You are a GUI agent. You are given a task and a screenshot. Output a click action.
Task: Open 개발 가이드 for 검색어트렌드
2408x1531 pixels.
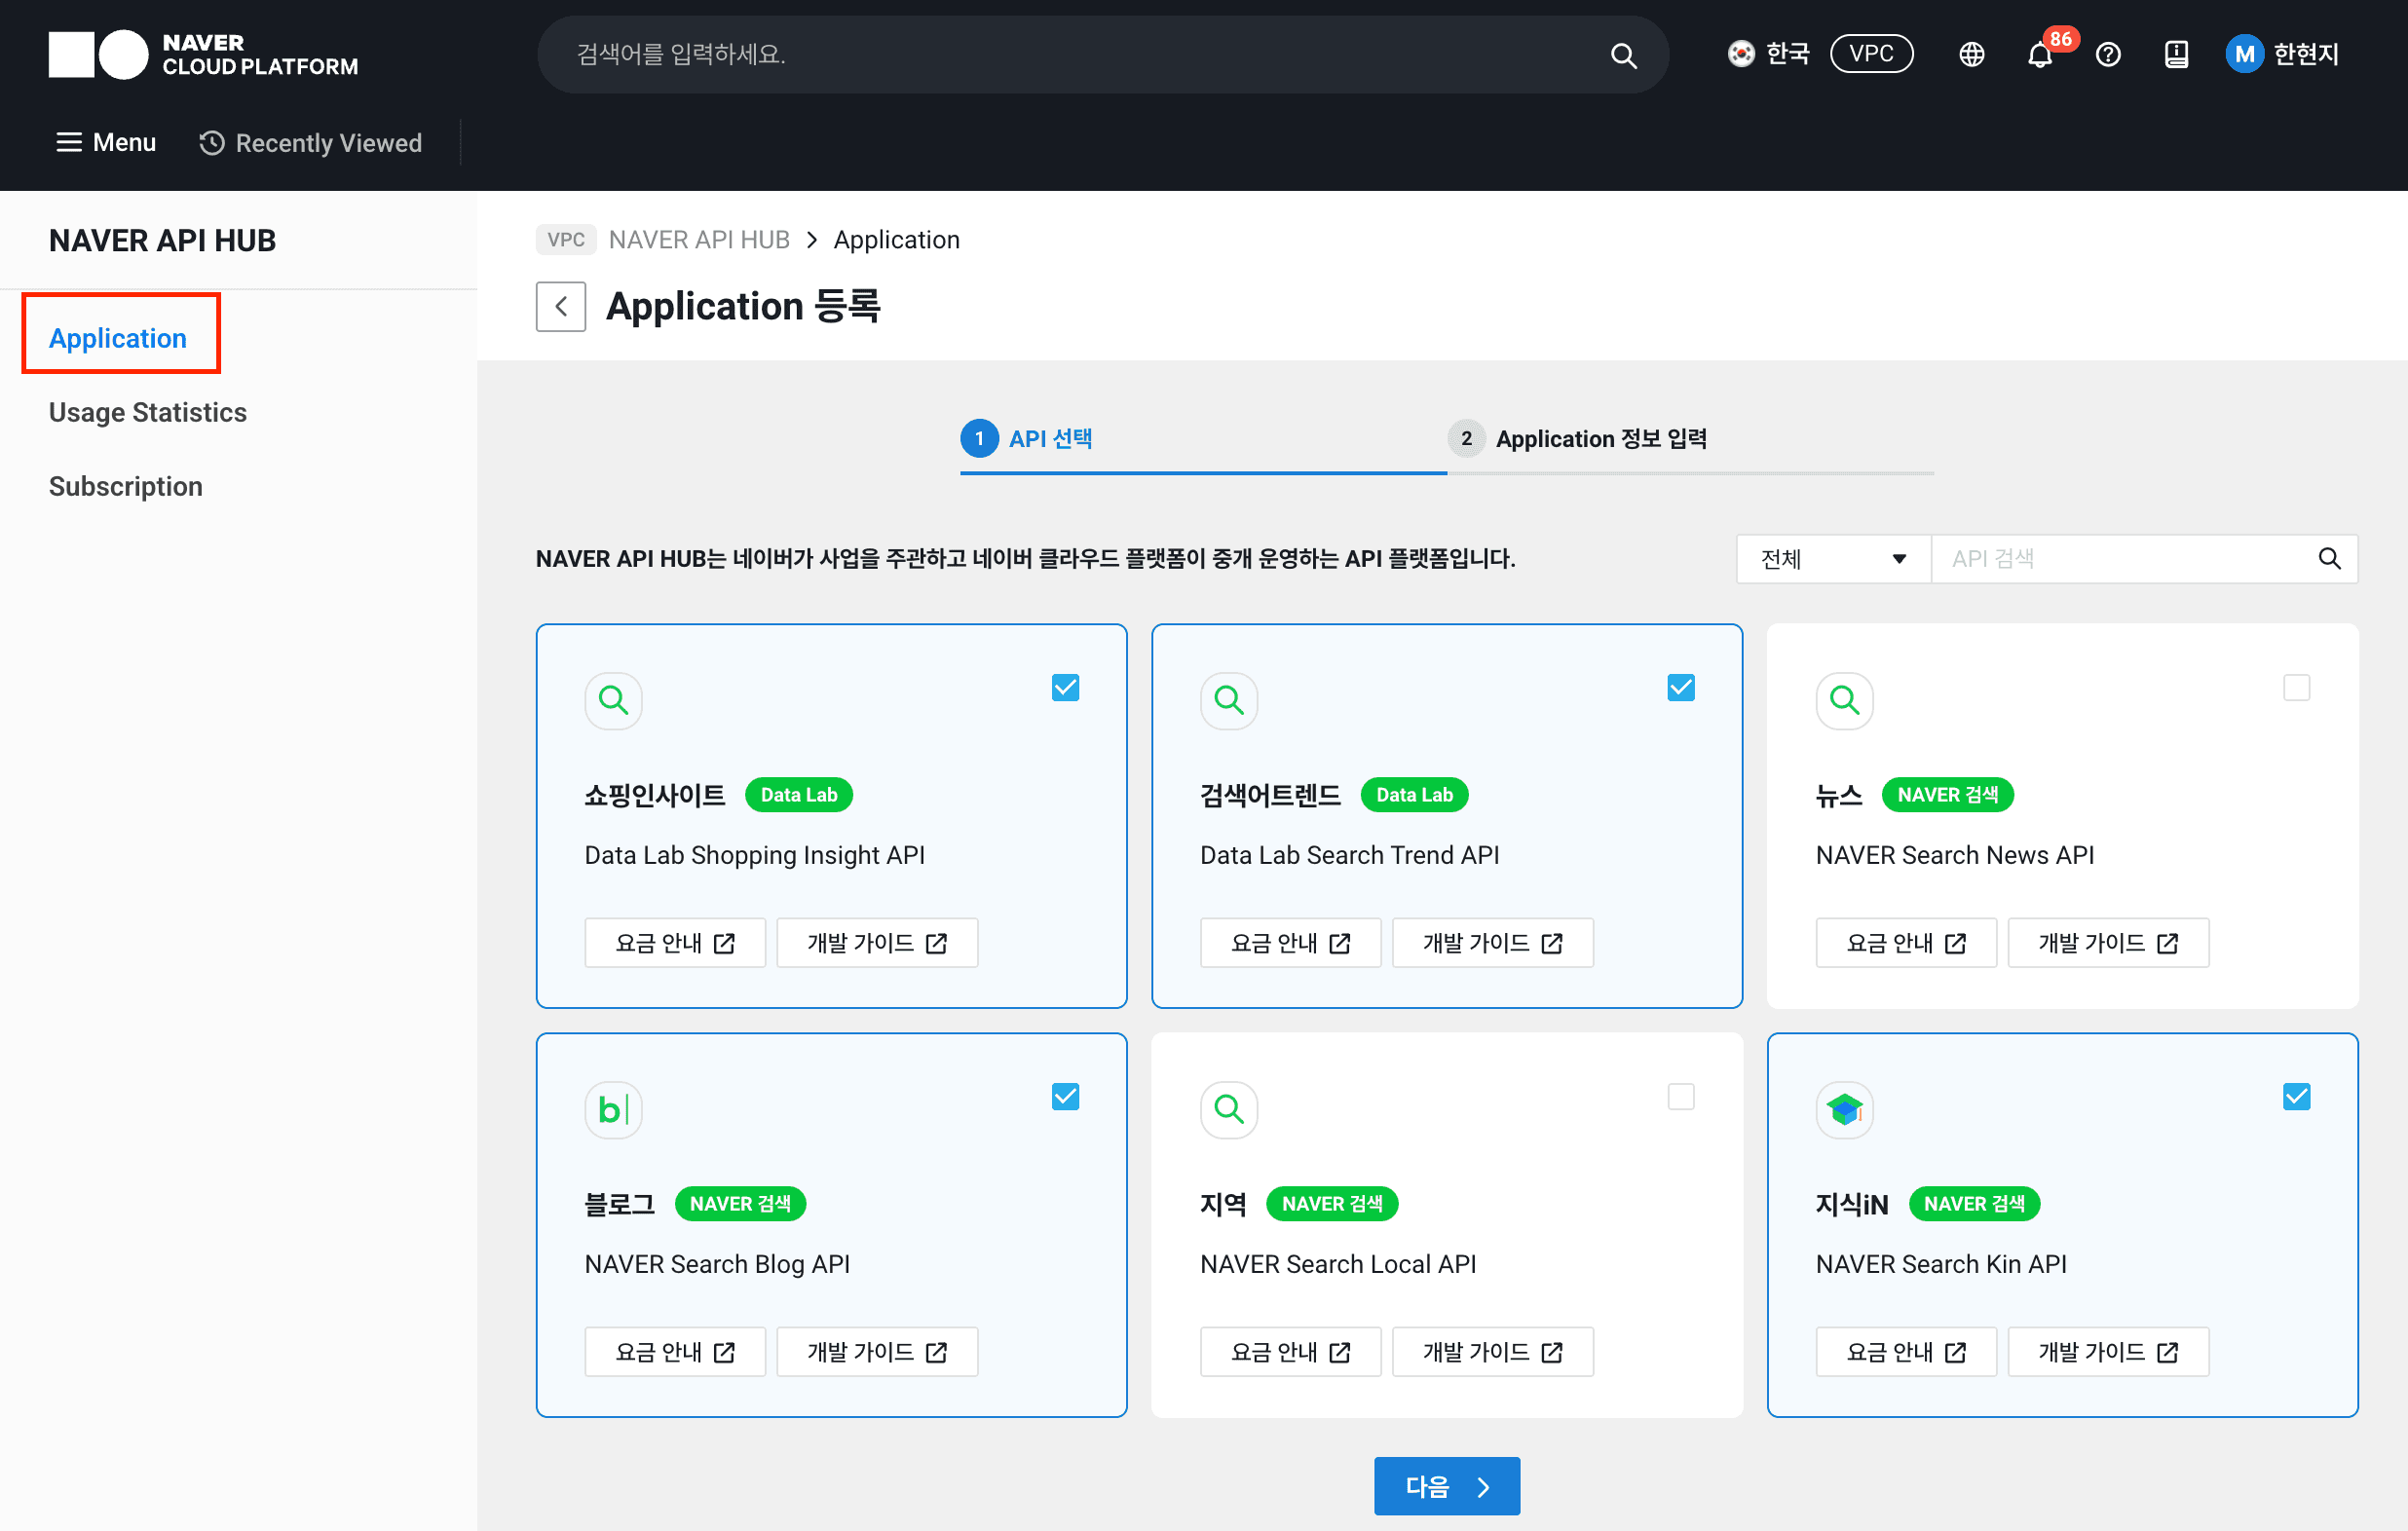tap(1493, 943)
